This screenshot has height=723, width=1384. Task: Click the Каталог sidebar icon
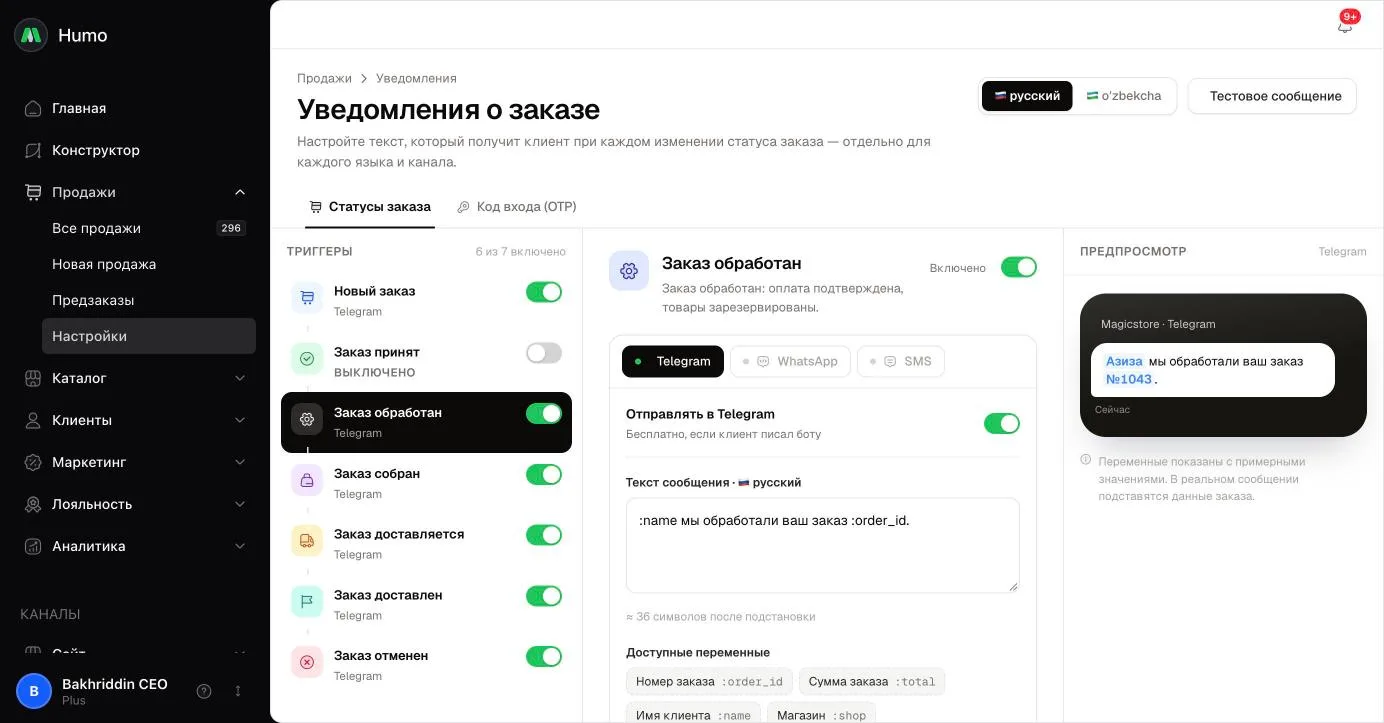[33, 378]
